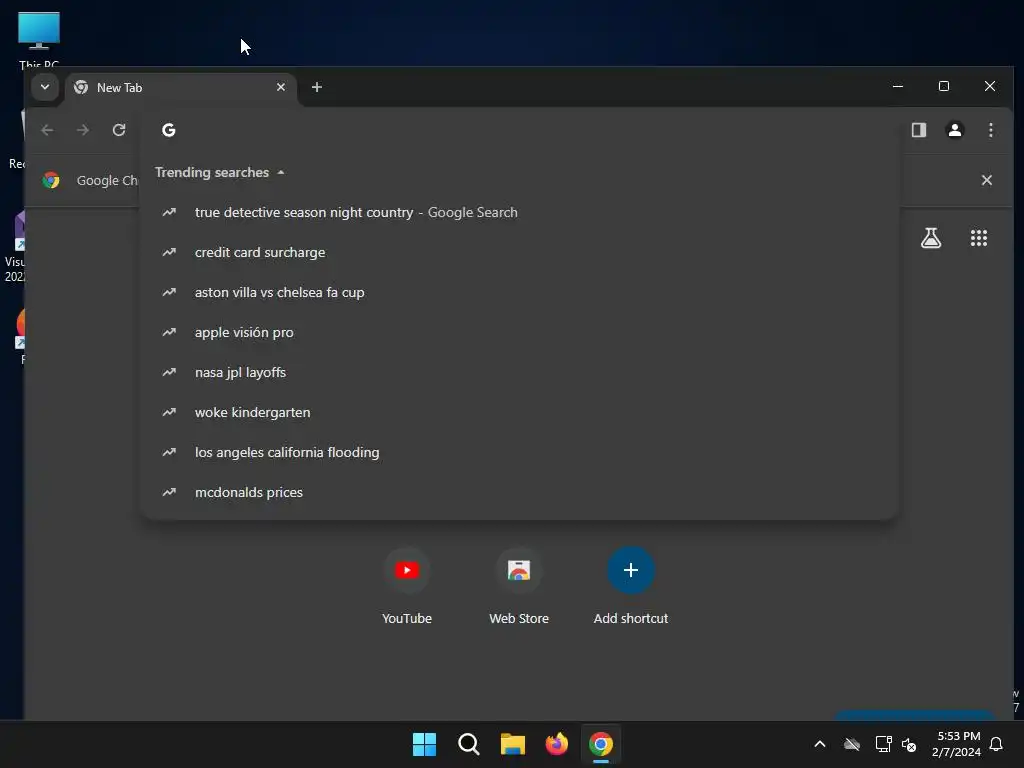Open File Explorer from the taskbar
The width and height of the screenshot is (1024, 768).
coord(513,744)
